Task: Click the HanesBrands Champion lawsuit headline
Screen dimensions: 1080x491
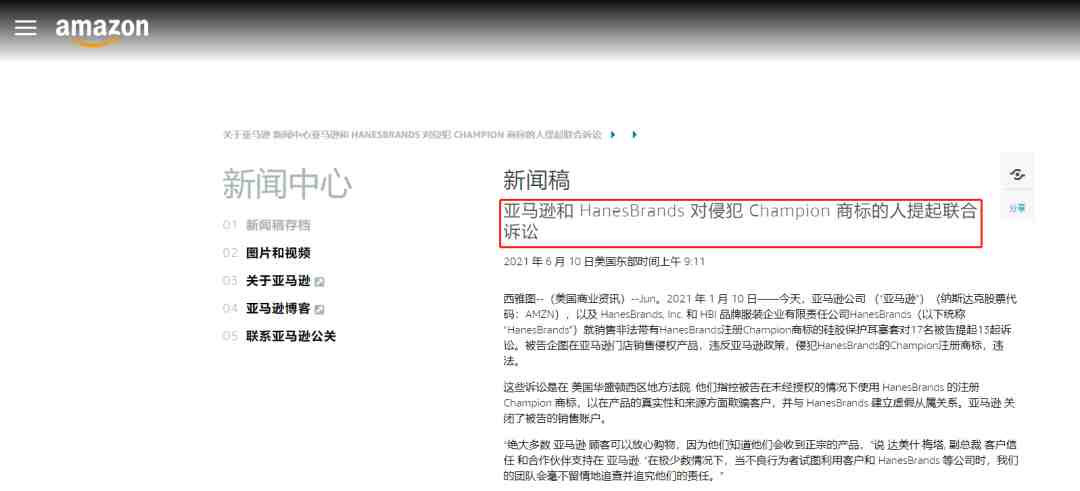Action: [x=740, y=222]
